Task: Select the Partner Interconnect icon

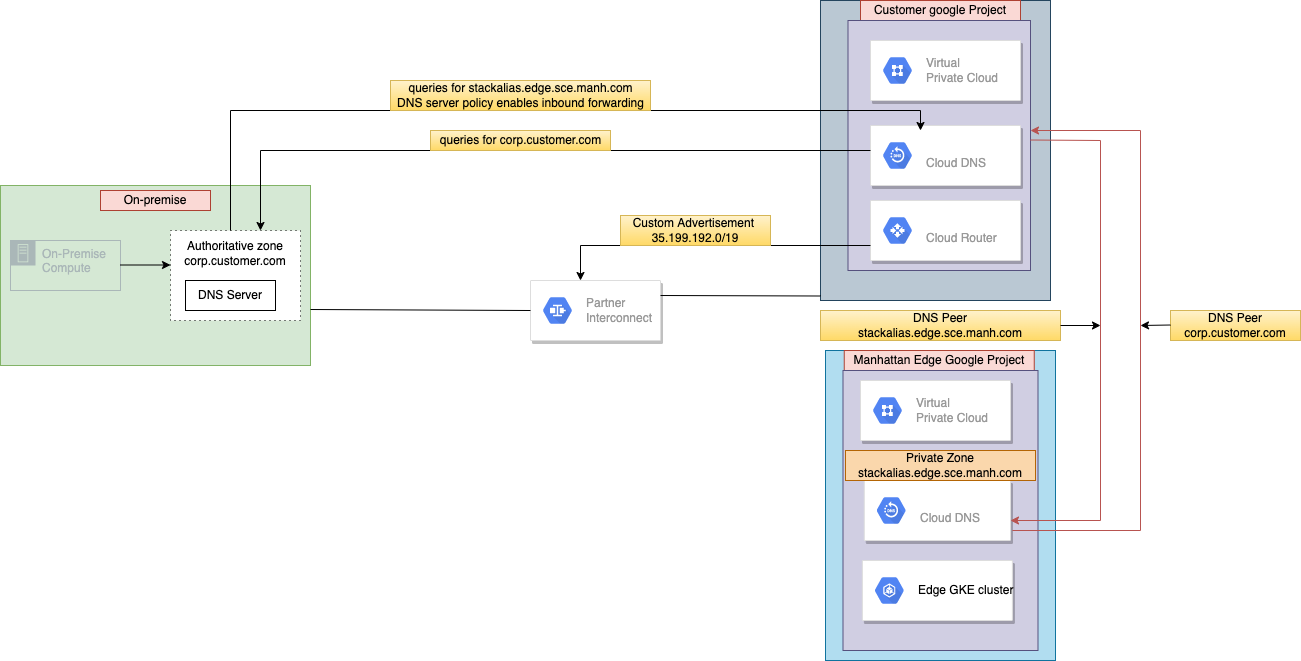Action: click(x=557, y=311)
